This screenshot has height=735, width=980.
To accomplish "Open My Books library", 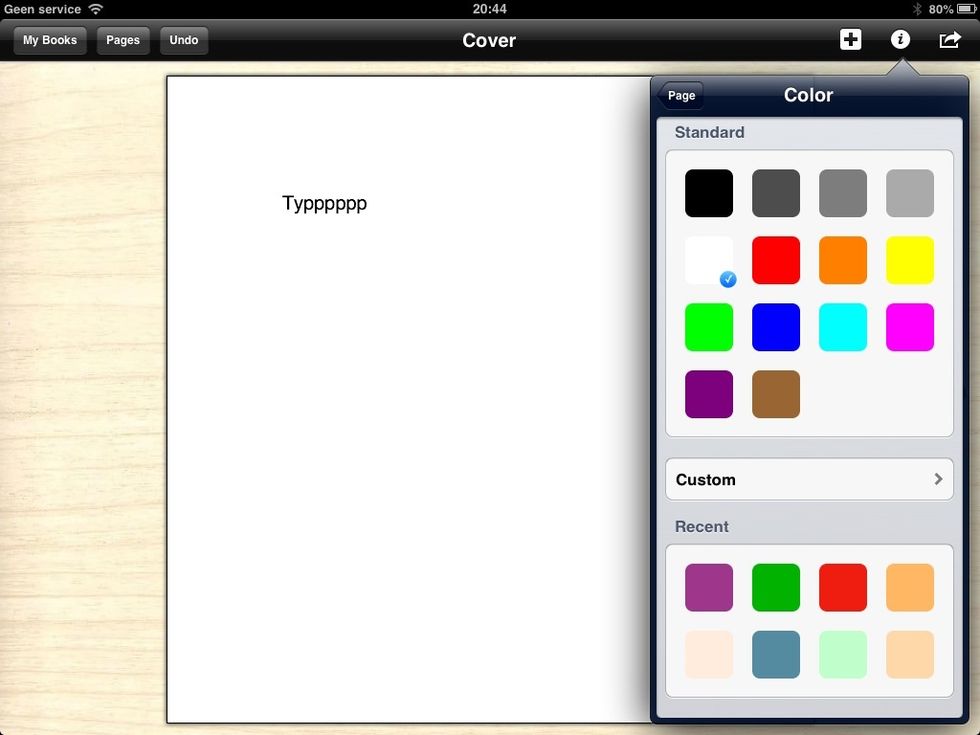I will (x=50, y=41).
